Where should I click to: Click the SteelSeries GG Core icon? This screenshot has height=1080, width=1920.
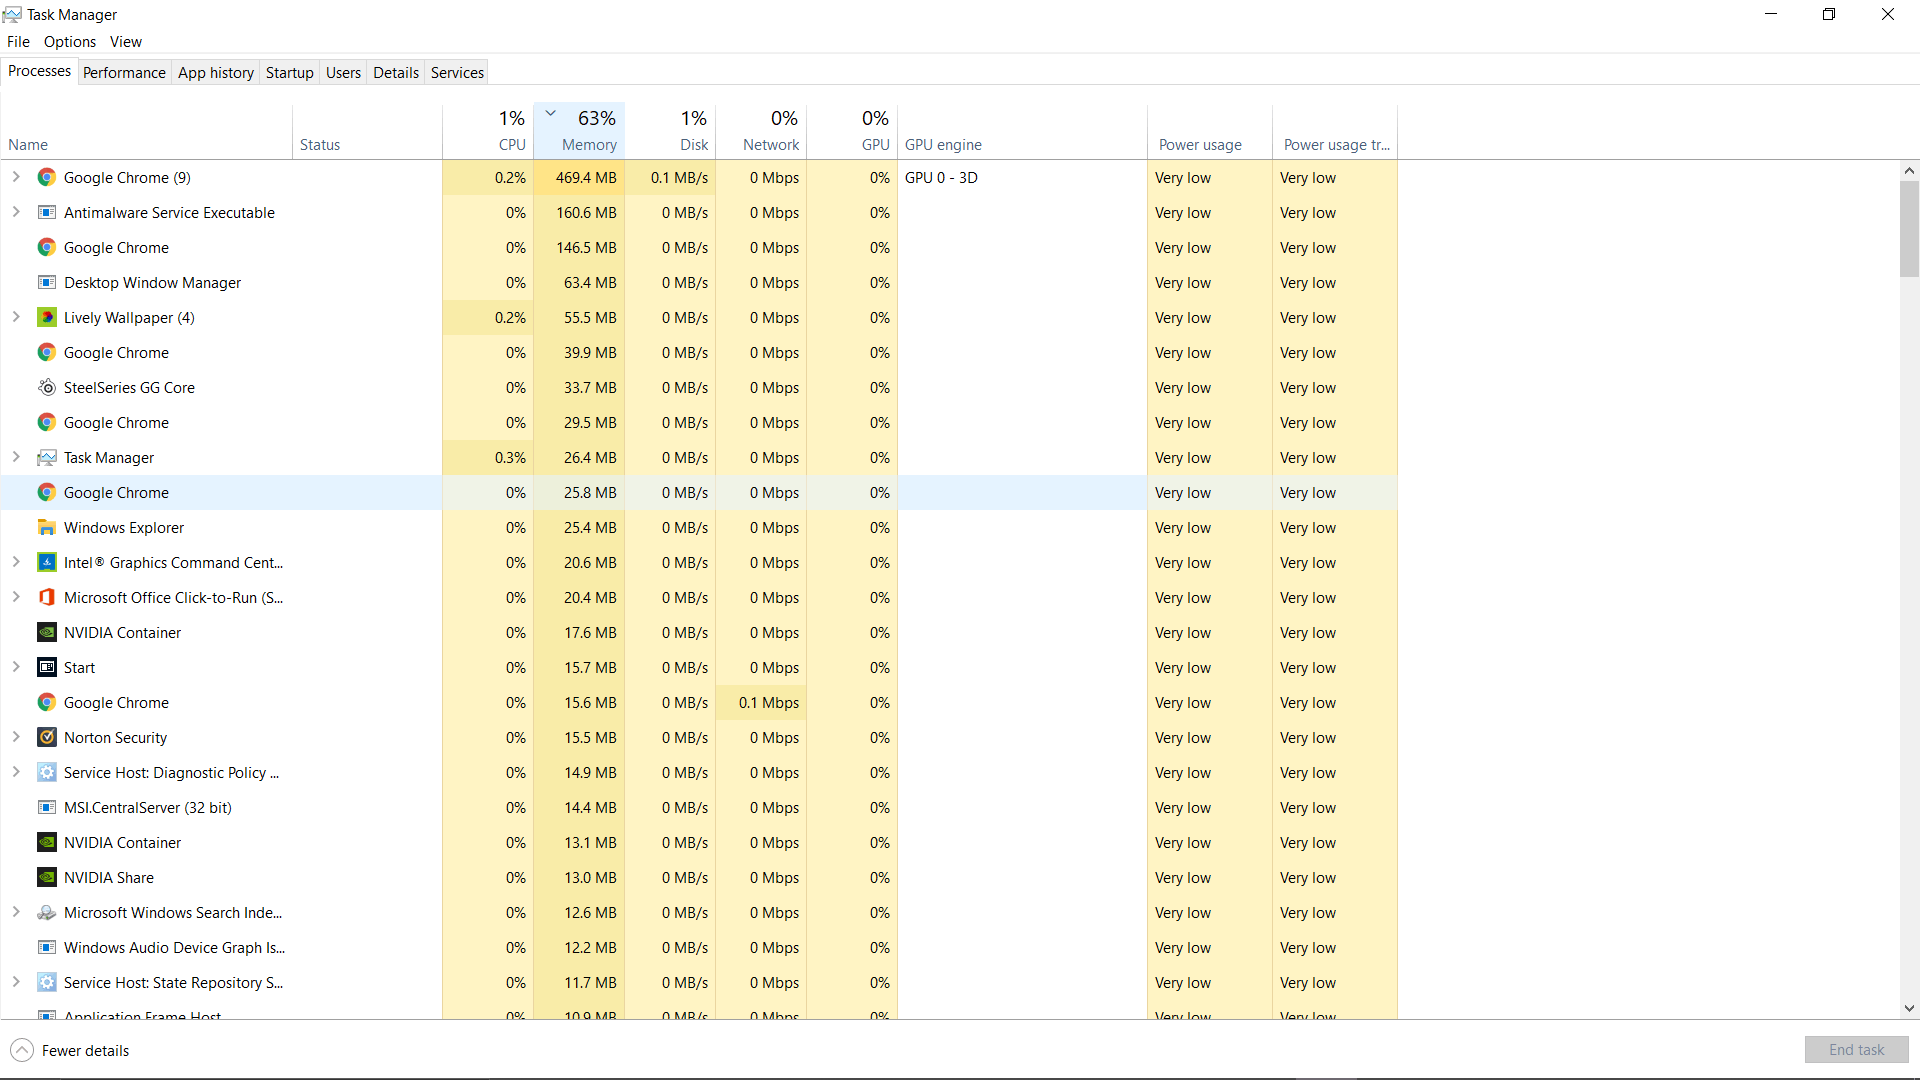coord(47,388)
